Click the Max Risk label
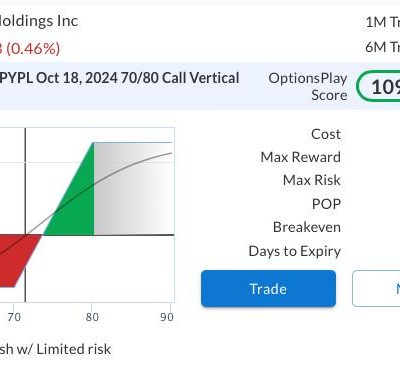This screenshot has height=366, width=400. (312, 180)
